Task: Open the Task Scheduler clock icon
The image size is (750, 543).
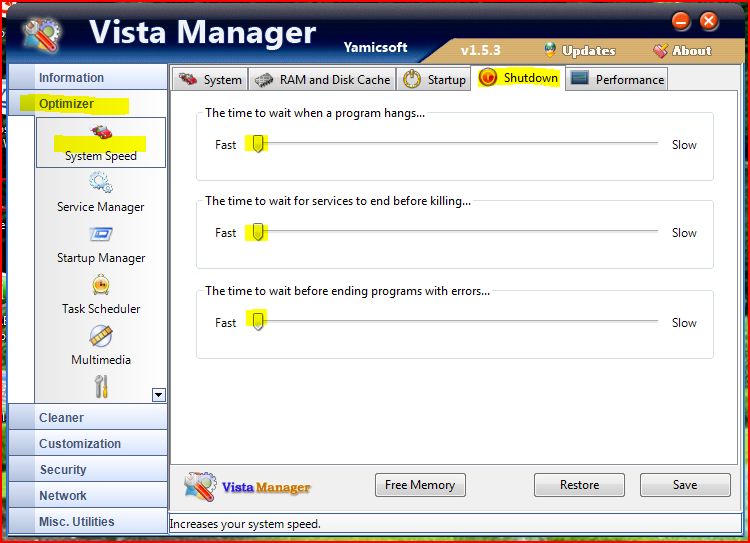Action: 101,286
